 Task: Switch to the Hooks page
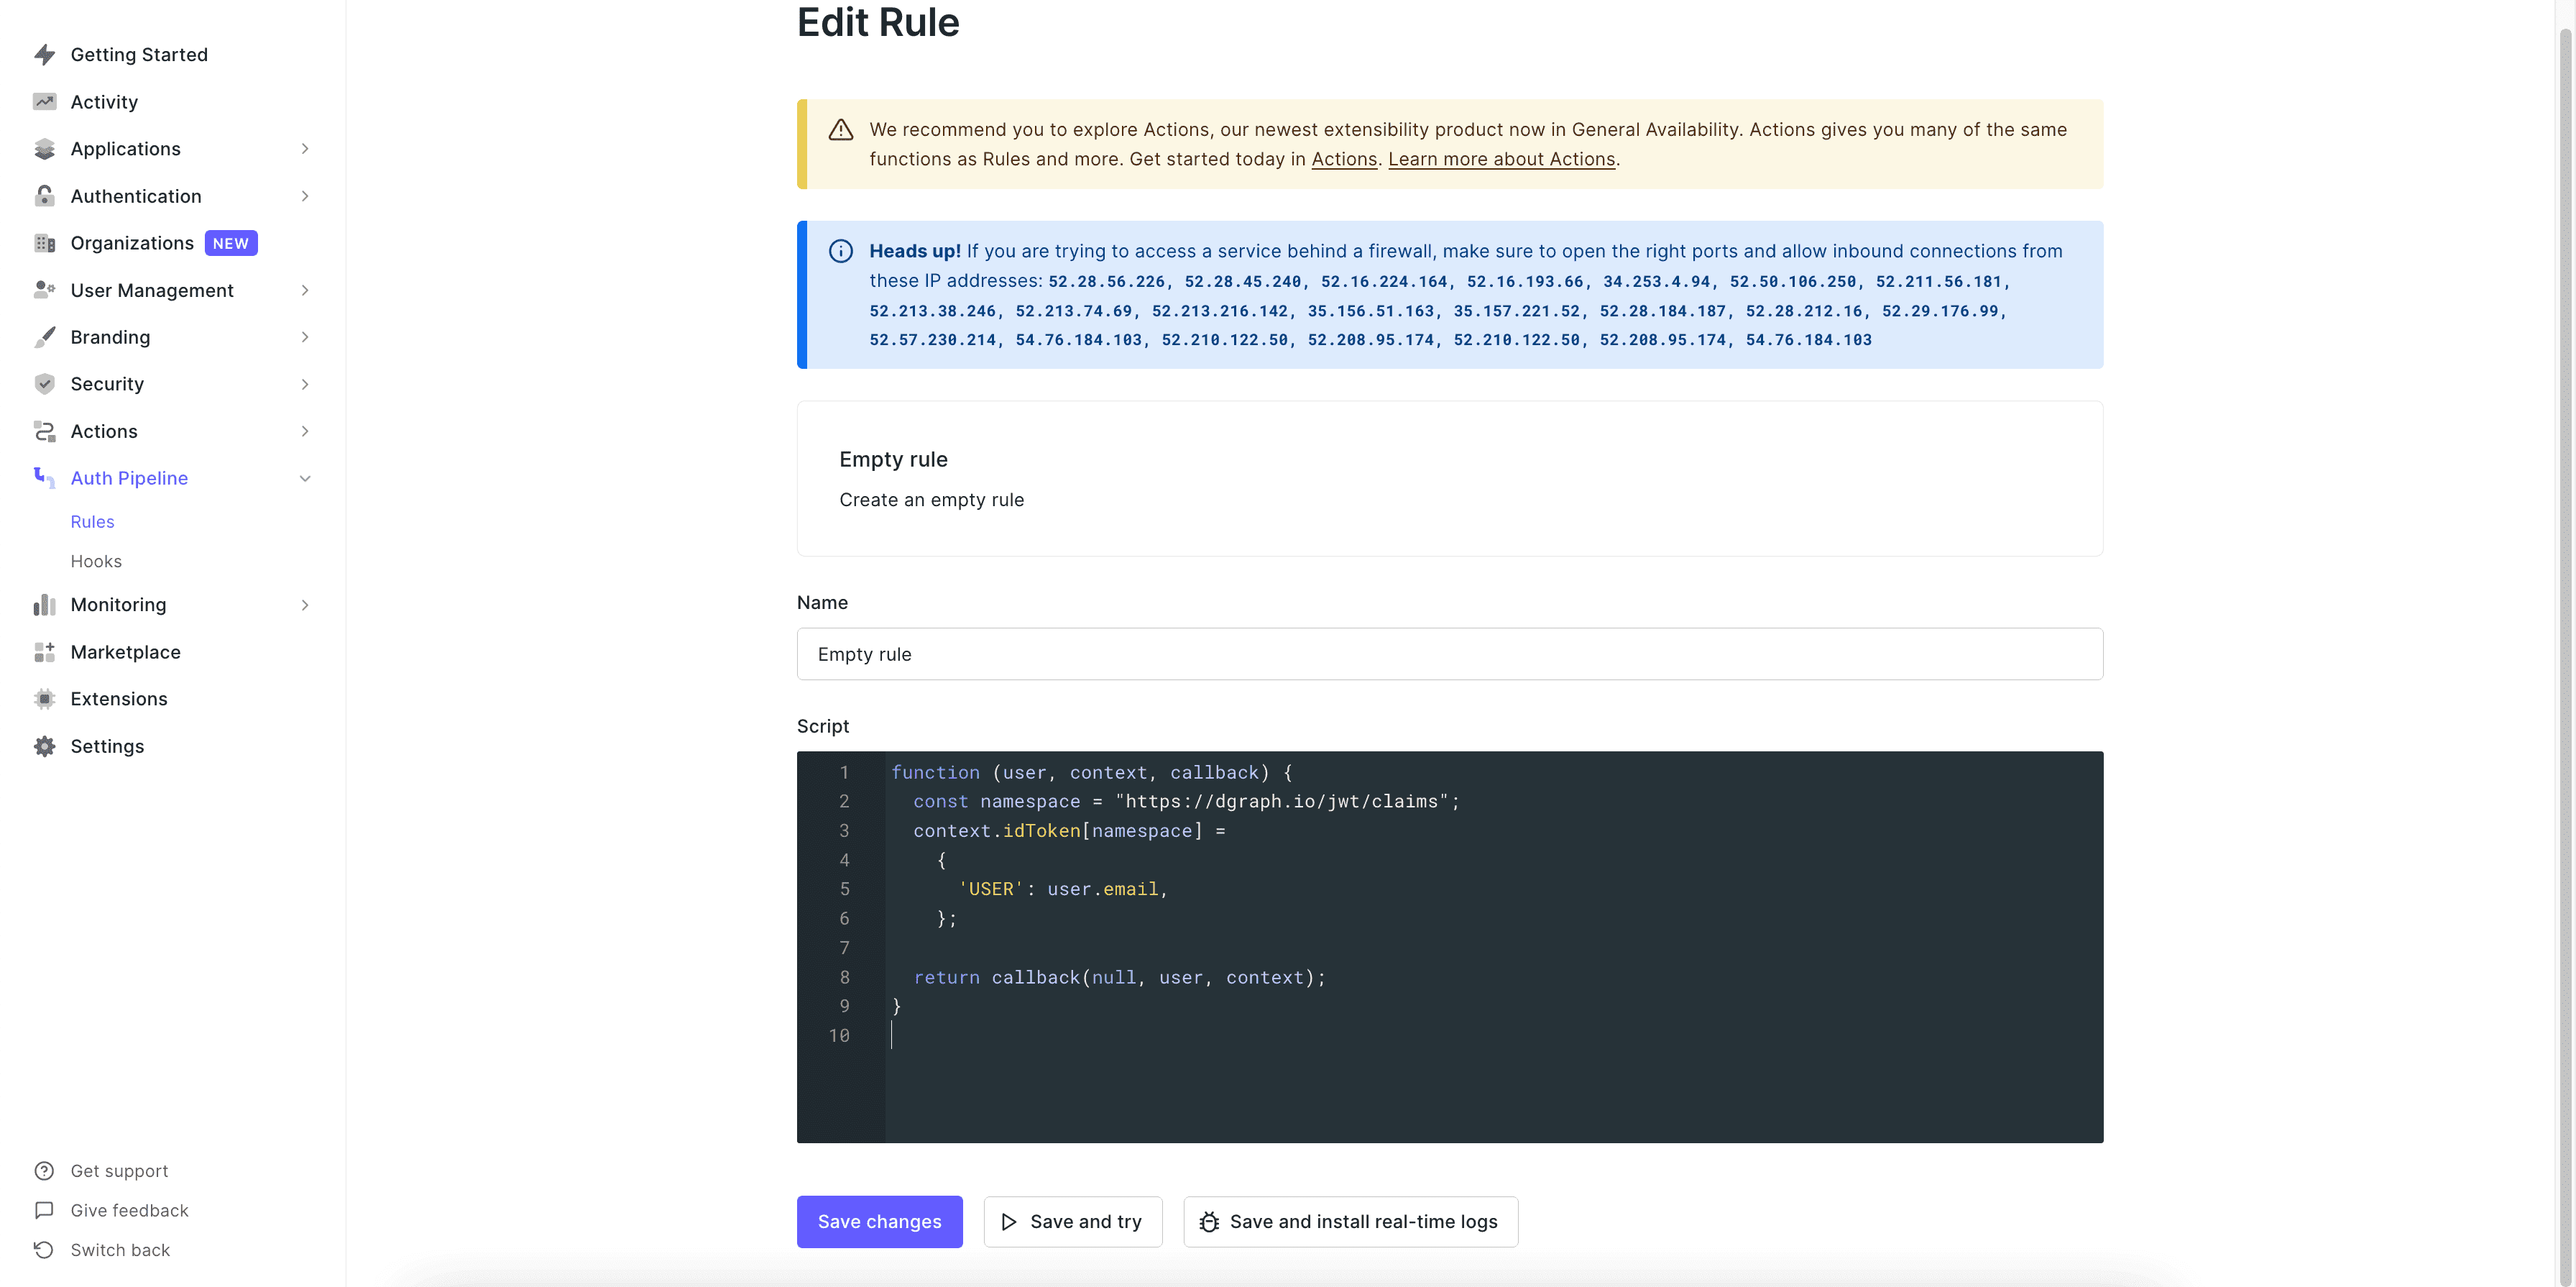pos(96,561)
